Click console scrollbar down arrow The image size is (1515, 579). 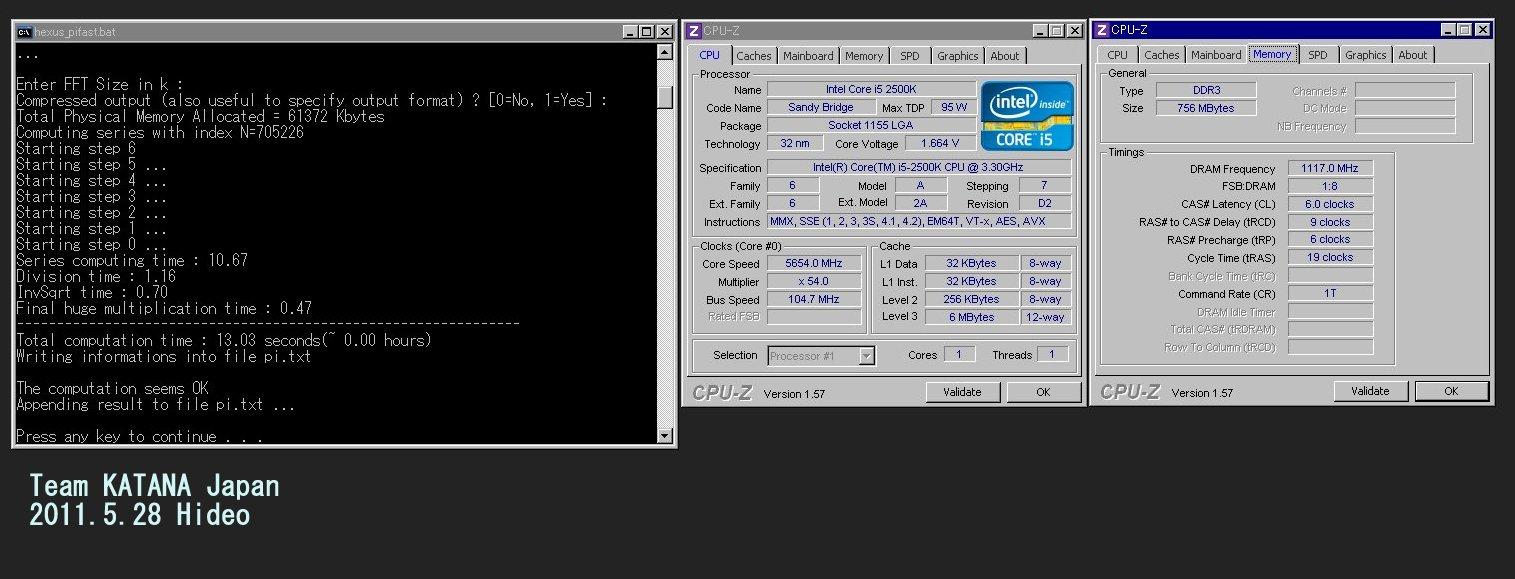[665, 436]
